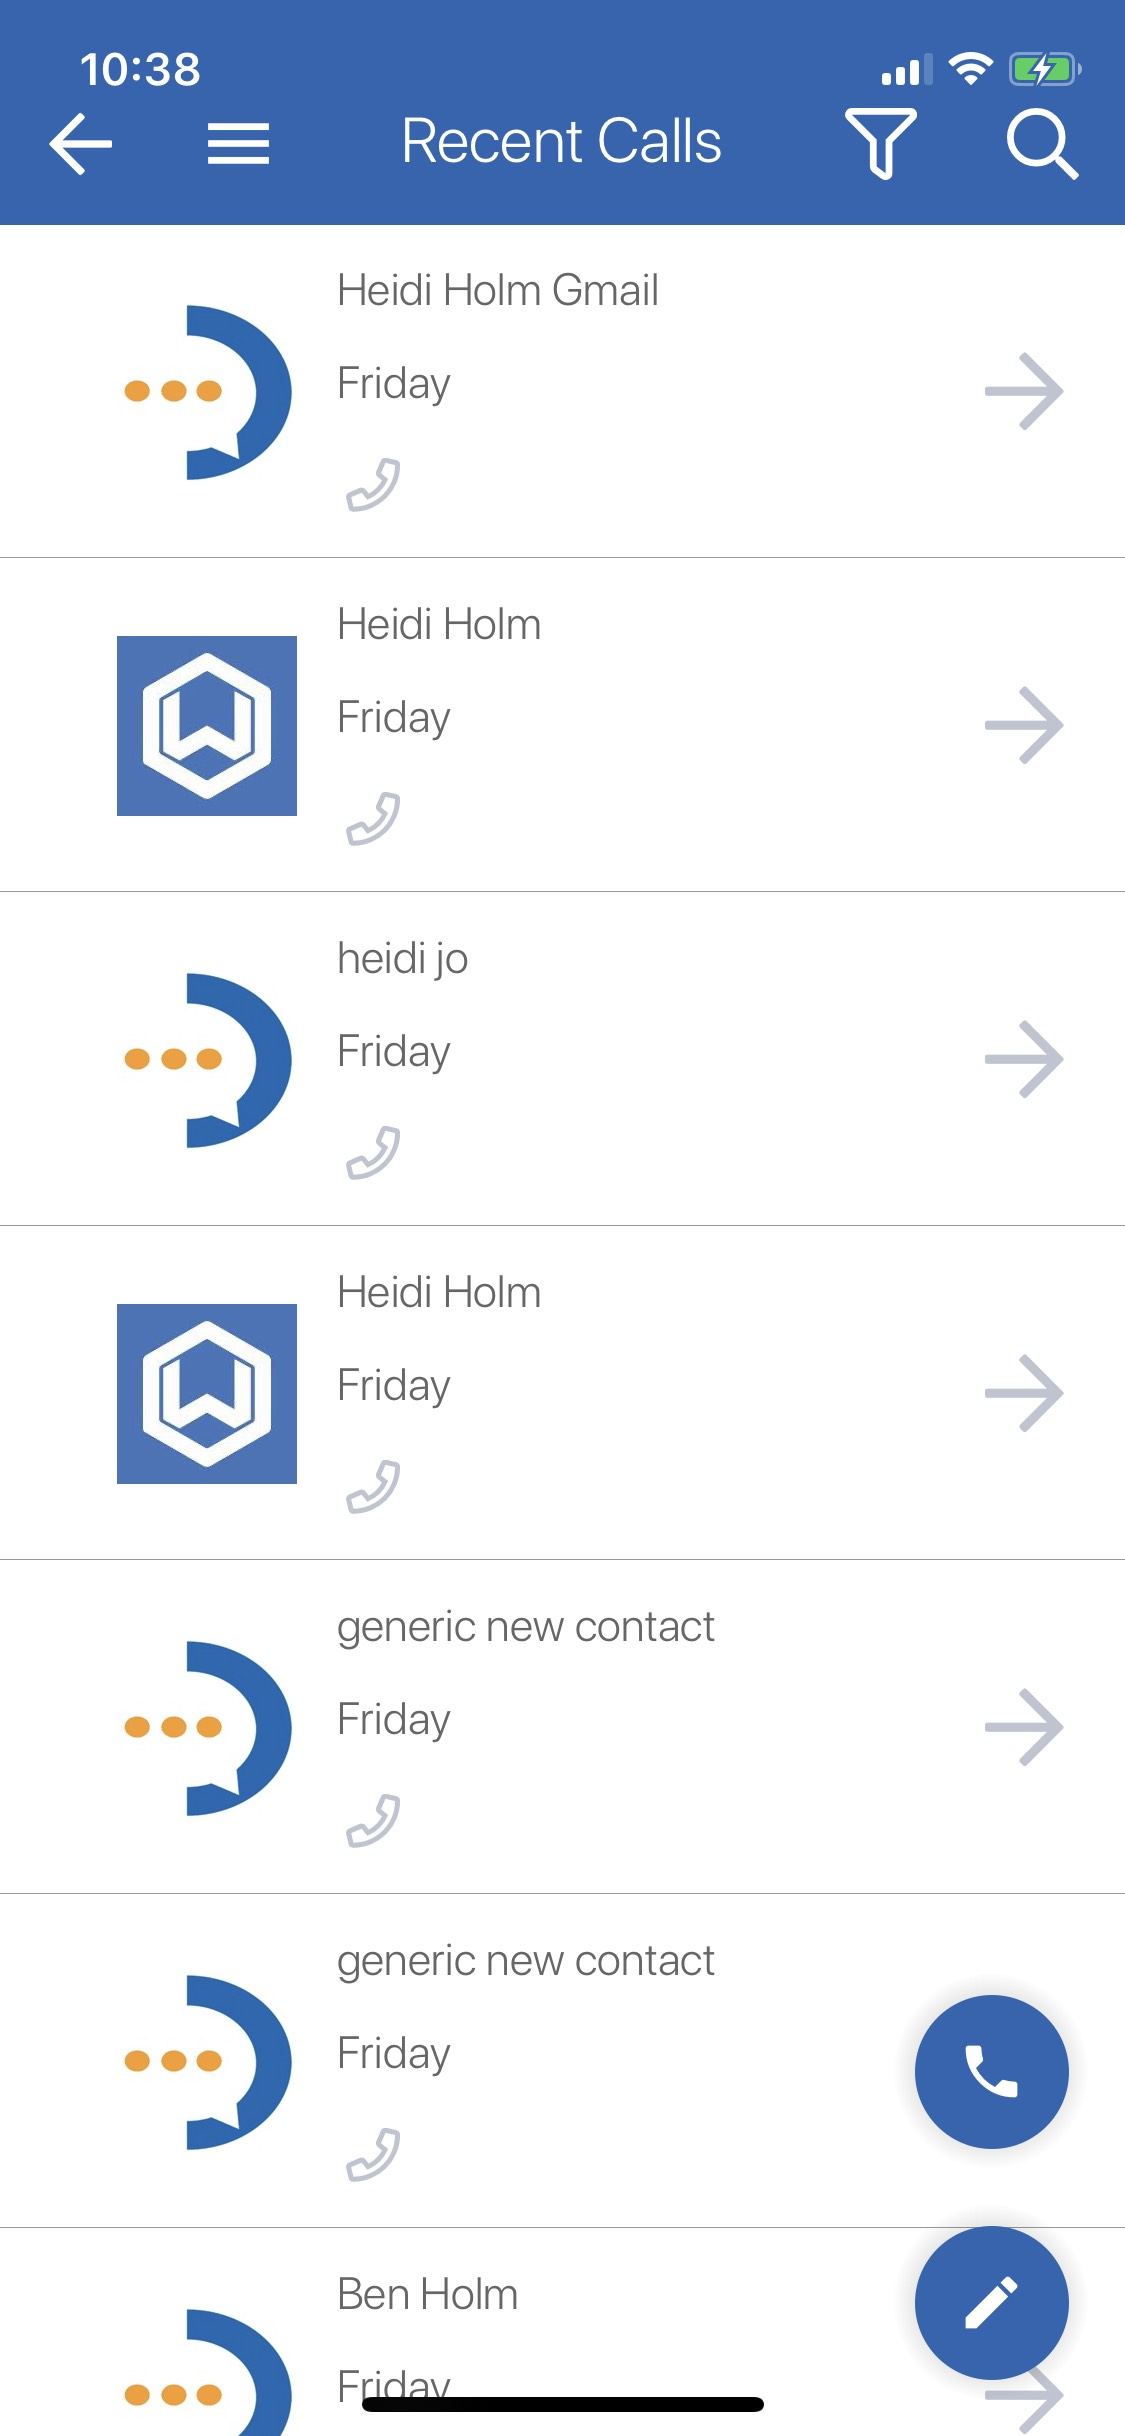Tap heidi jo chat bubble avatar

point(207,1060)
